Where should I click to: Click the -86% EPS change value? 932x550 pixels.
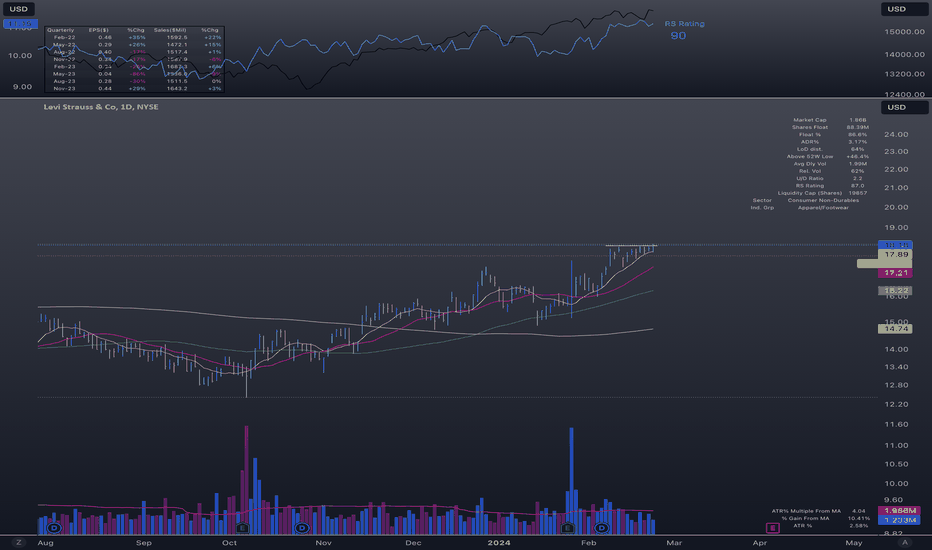coord(137,74)
